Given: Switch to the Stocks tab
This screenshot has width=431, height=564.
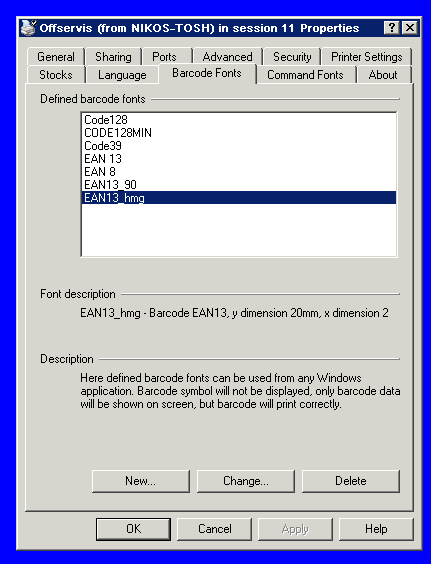Looking at the screenshot, I should click(56, 75).
